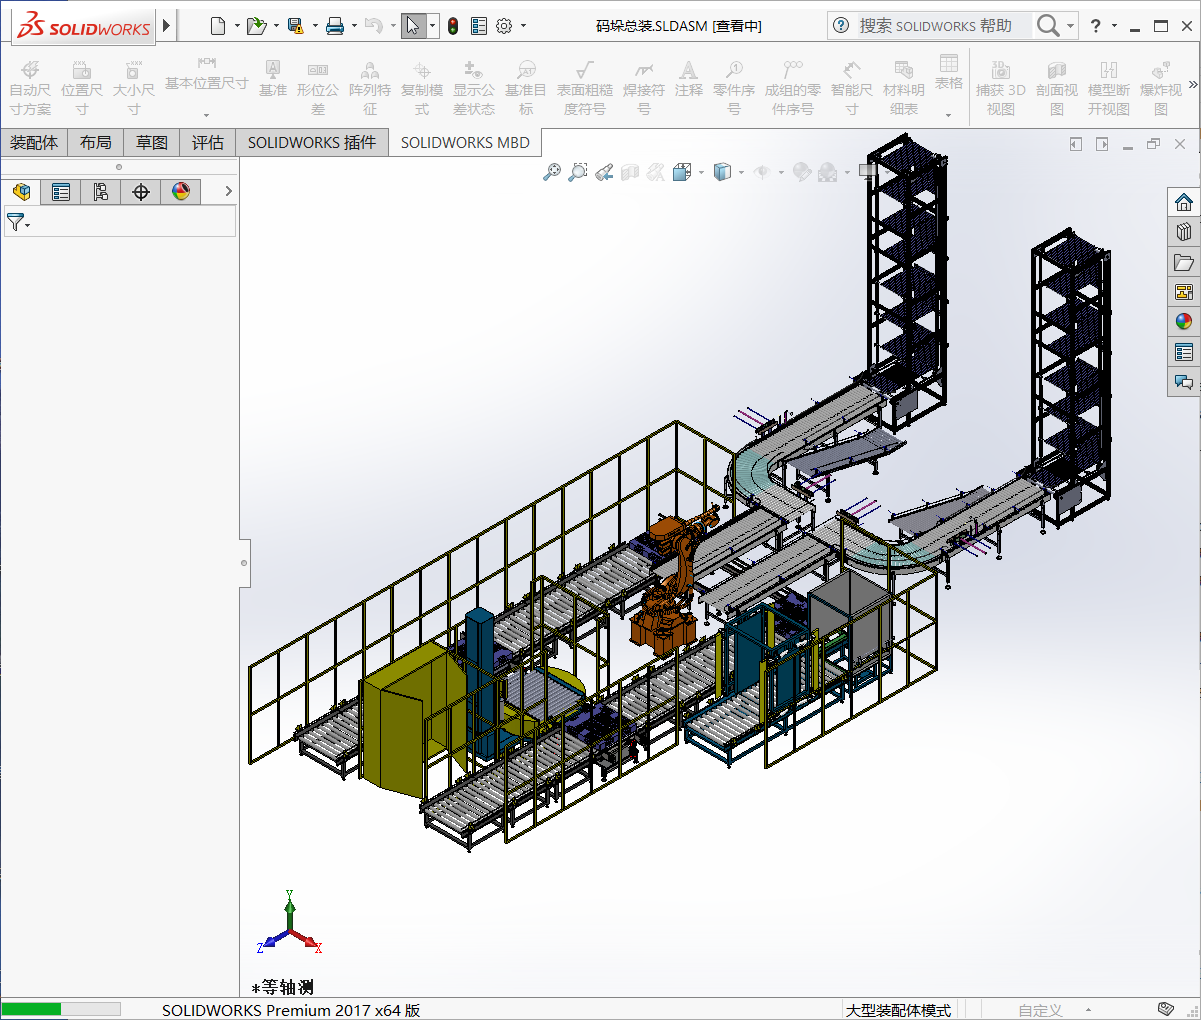
Task: Click the 剖面视图 command
Action: pos(1057,87)
